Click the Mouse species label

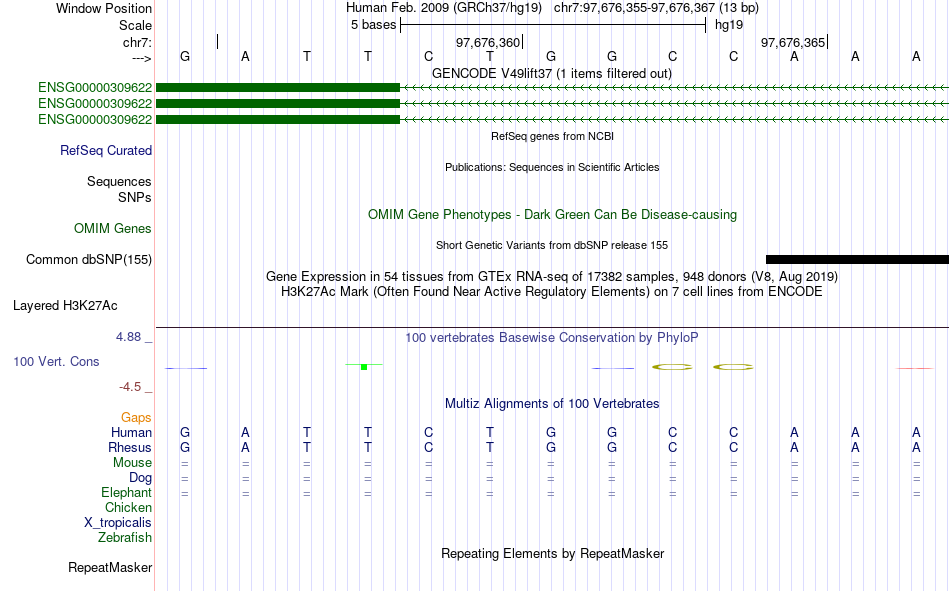tap(132, 462)
